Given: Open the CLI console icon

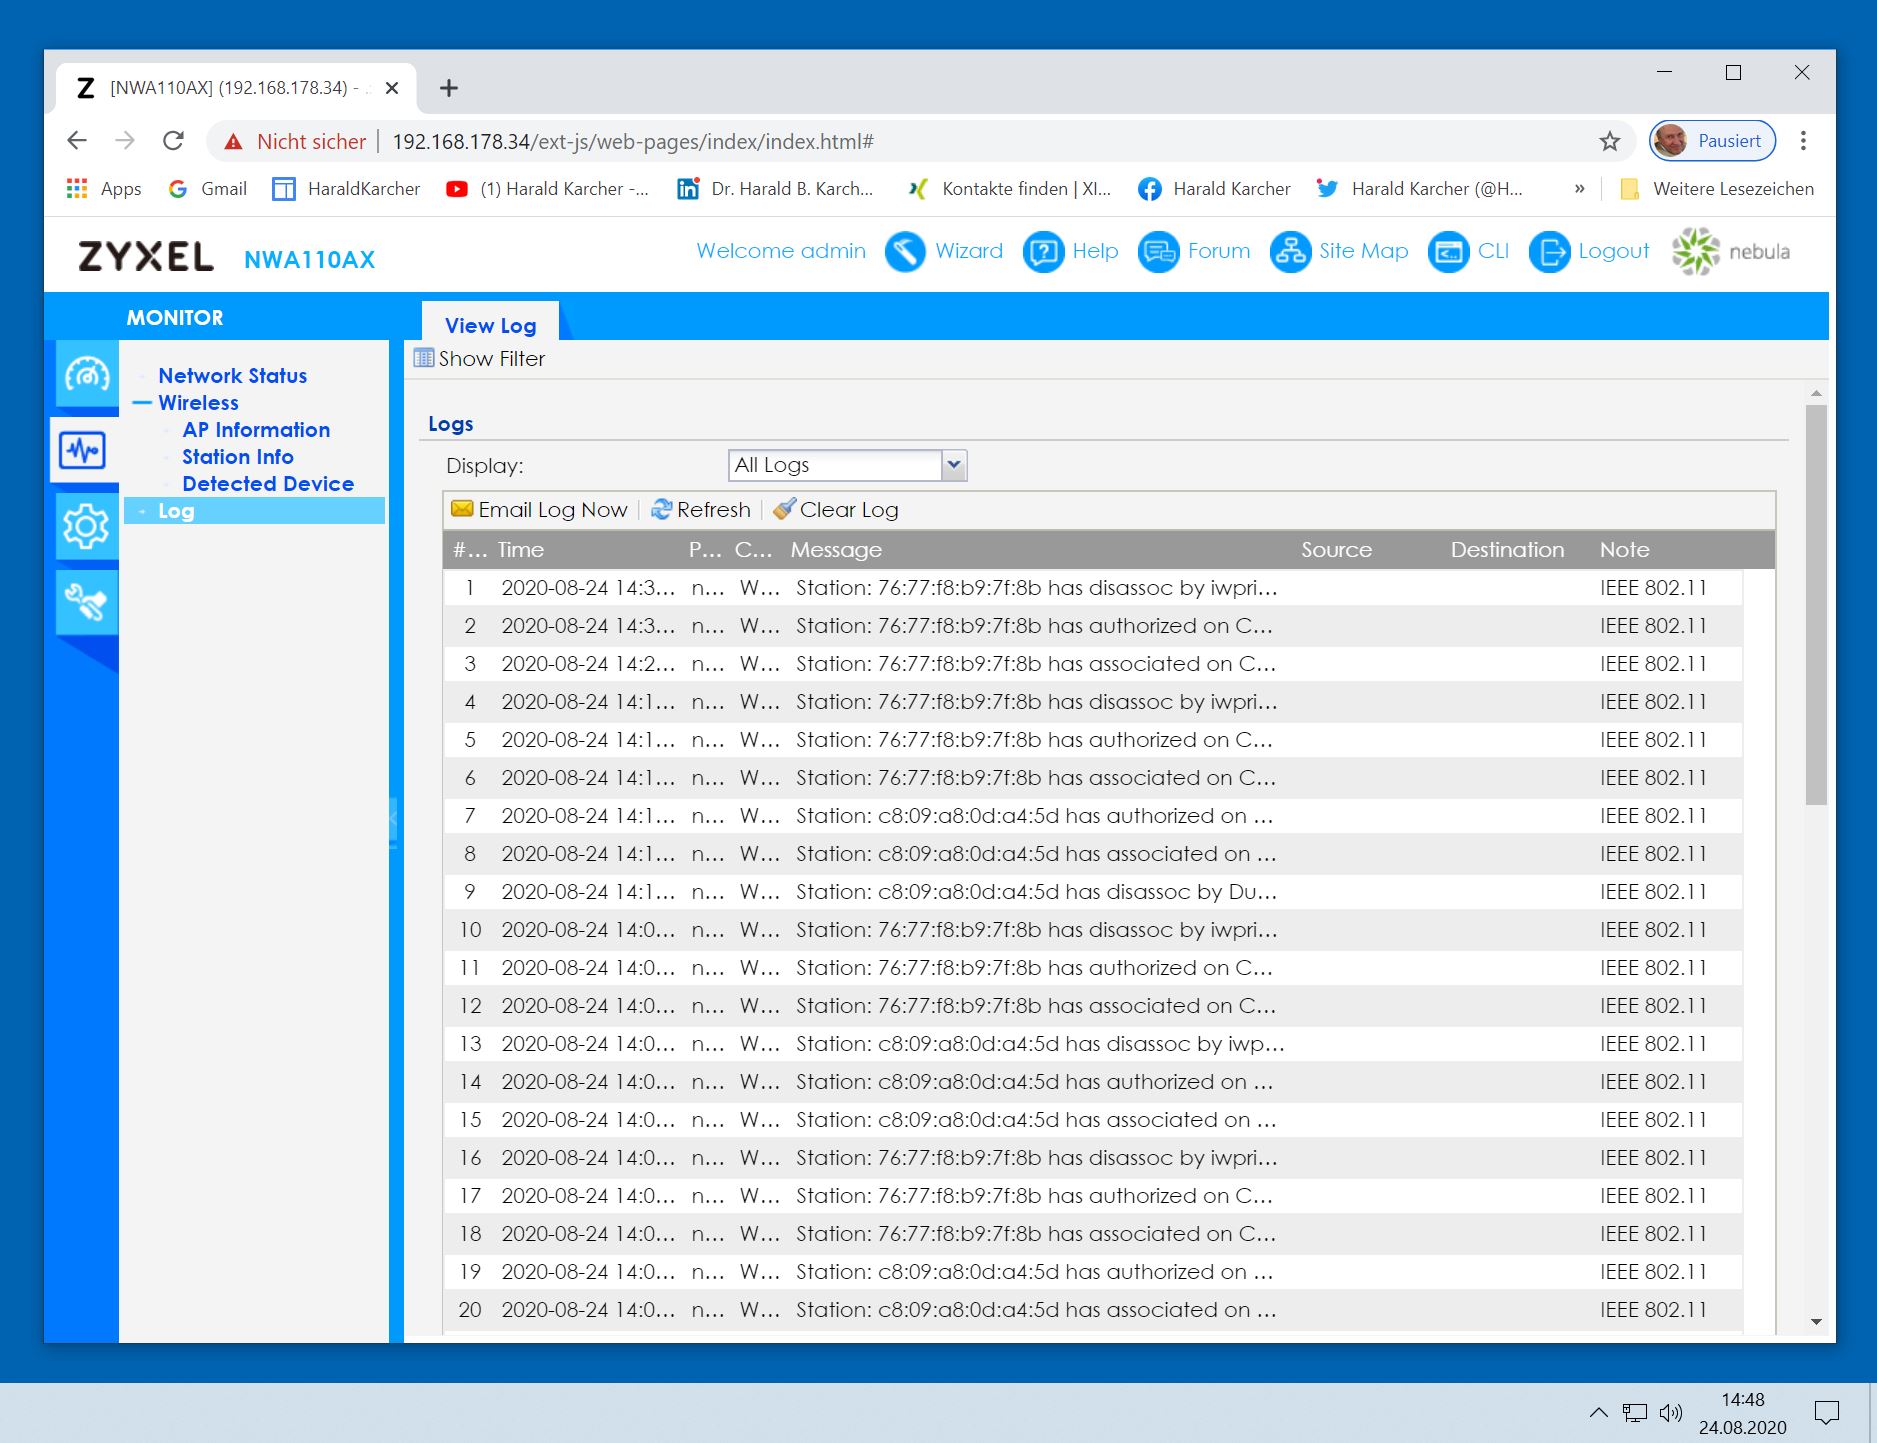Looking at the screenshot, I should point(1448,252).
